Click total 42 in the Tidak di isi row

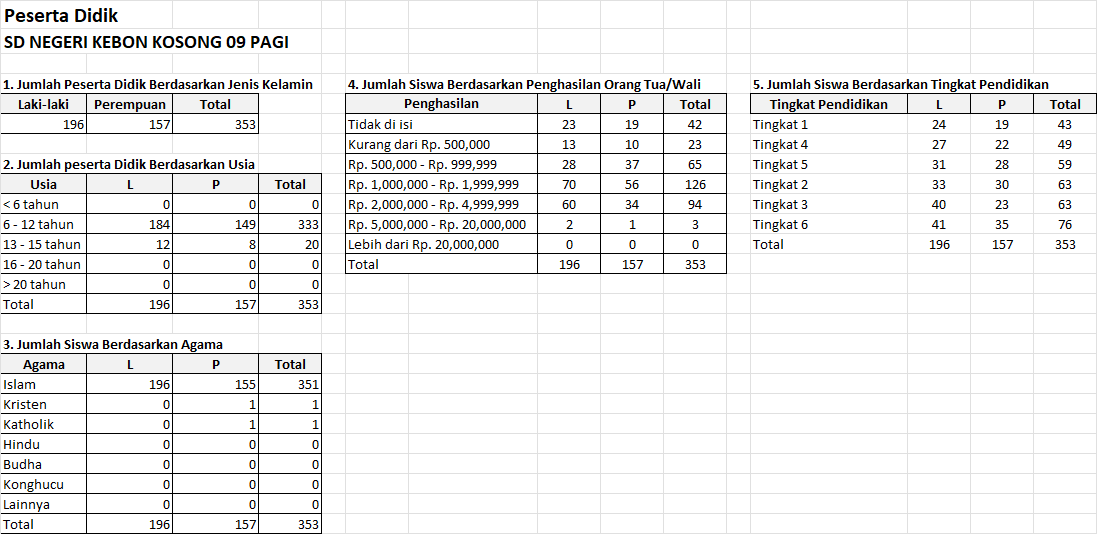(695, 125)
